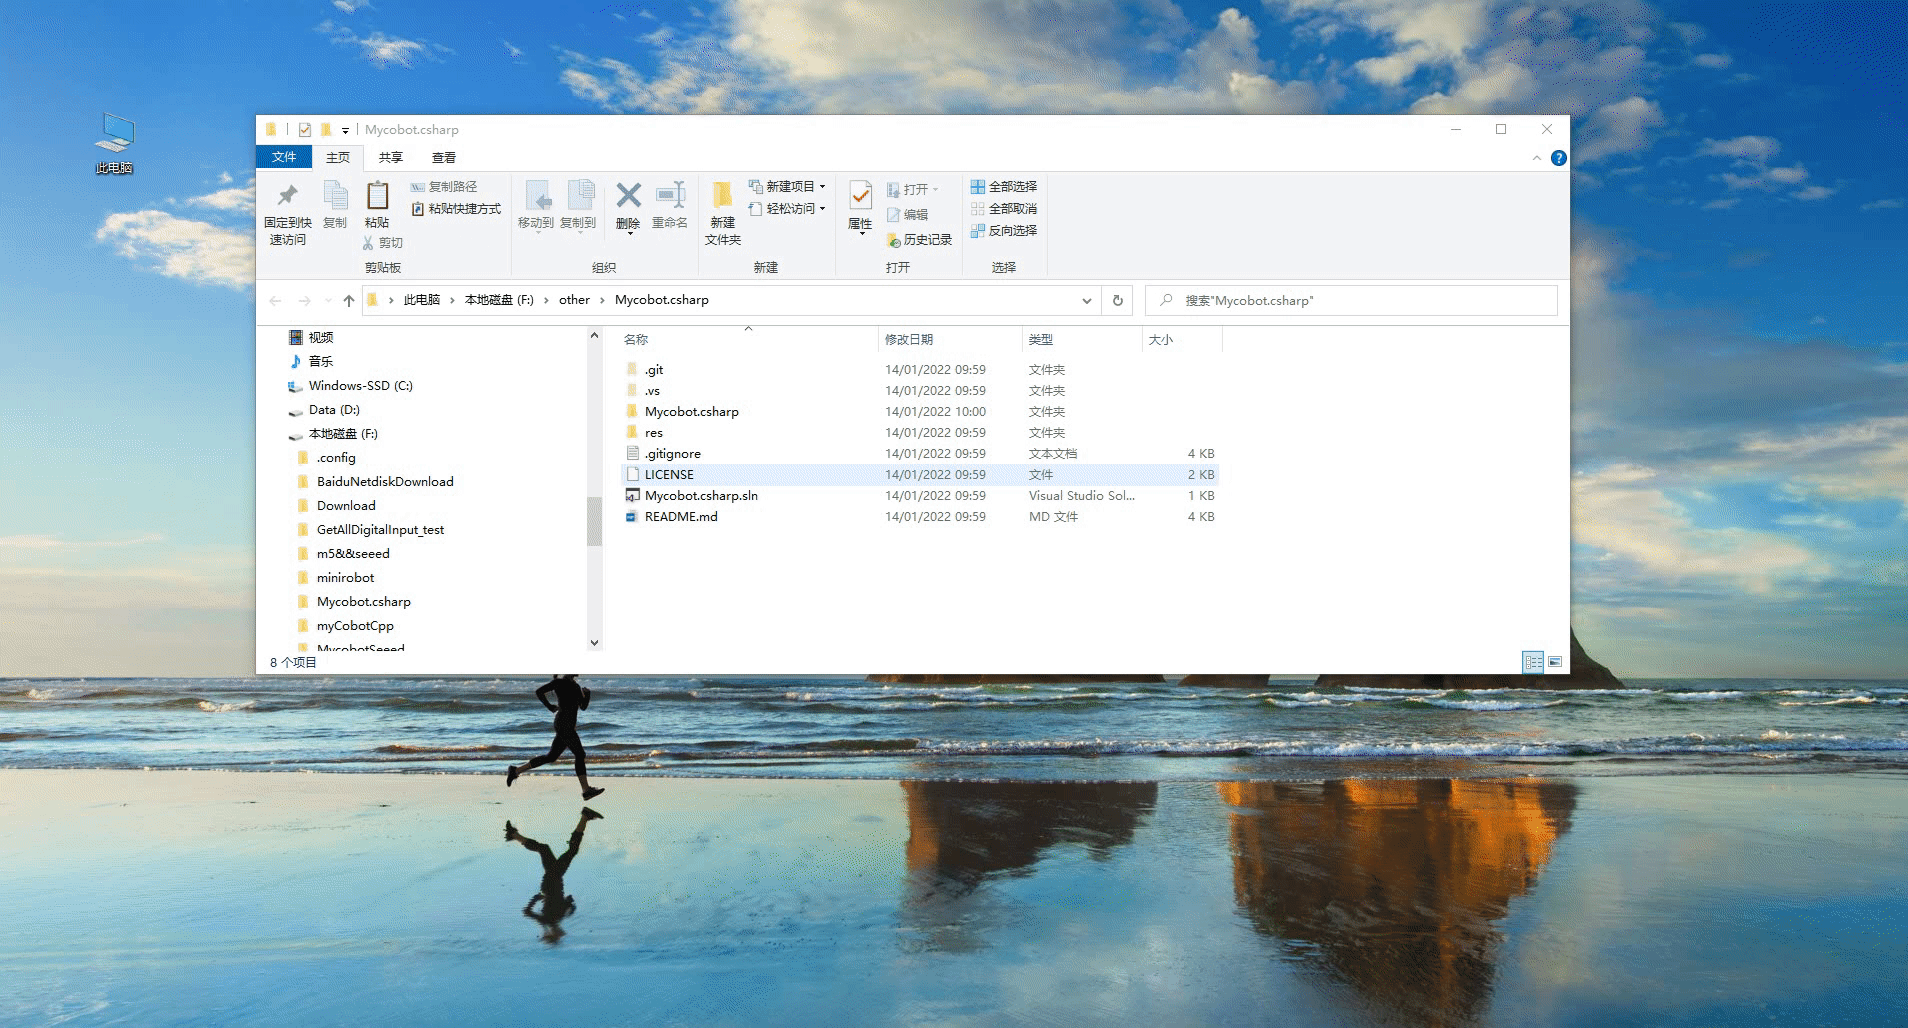
Task: Collapse the ribbon with the chevron
Action: 1537,158
